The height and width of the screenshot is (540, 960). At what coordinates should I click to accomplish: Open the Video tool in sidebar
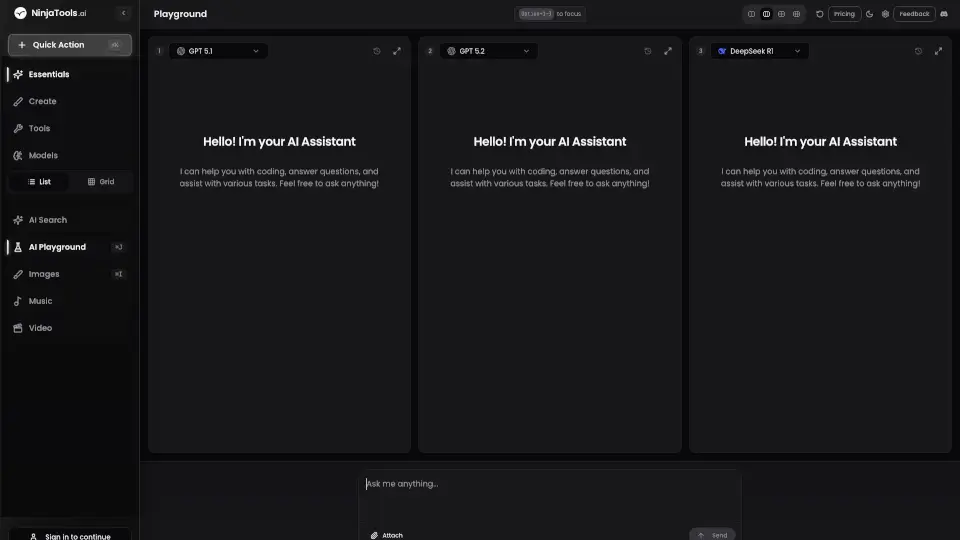point(40,328)
